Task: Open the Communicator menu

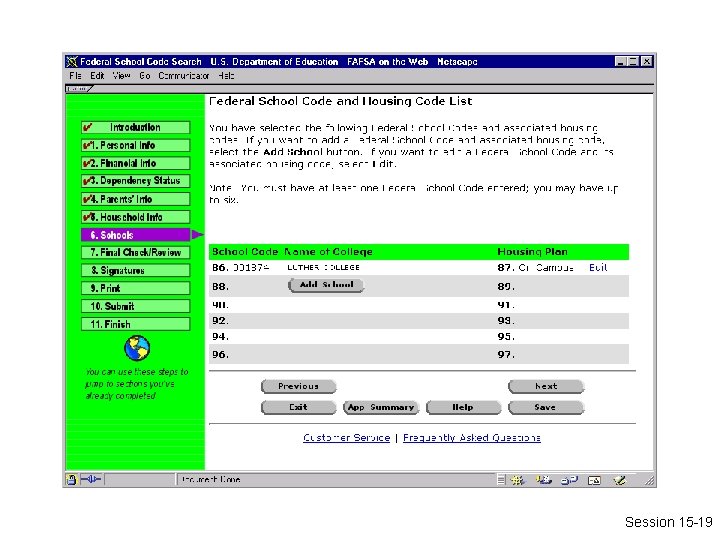Action: [x=184, y=76]
